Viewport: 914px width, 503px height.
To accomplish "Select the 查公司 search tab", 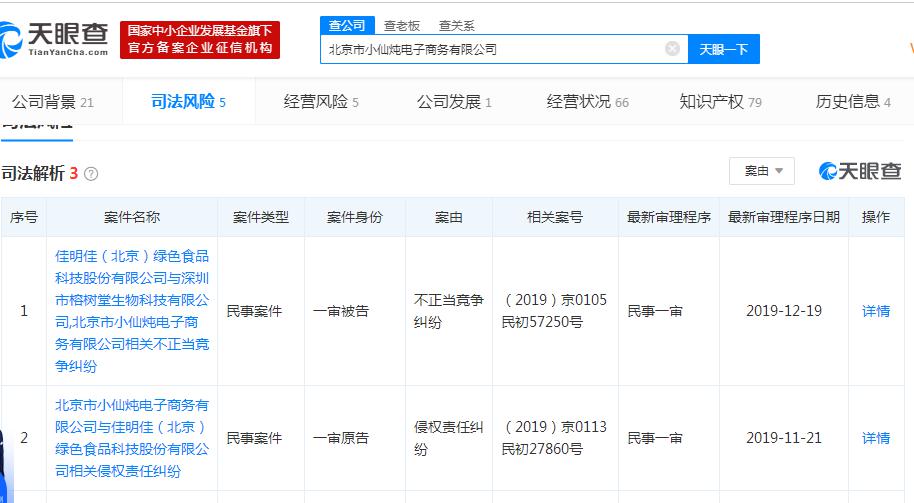I will pyautogui.click(x=347, y=26).
